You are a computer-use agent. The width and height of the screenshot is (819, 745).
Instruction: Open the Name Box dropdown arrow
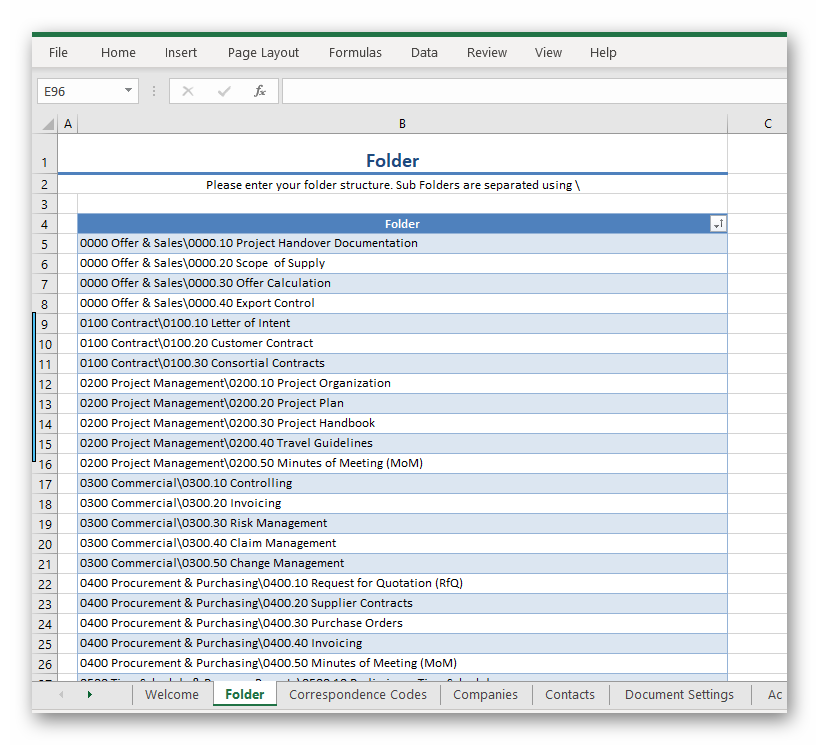pyautogui.click(x=129, y=90)
